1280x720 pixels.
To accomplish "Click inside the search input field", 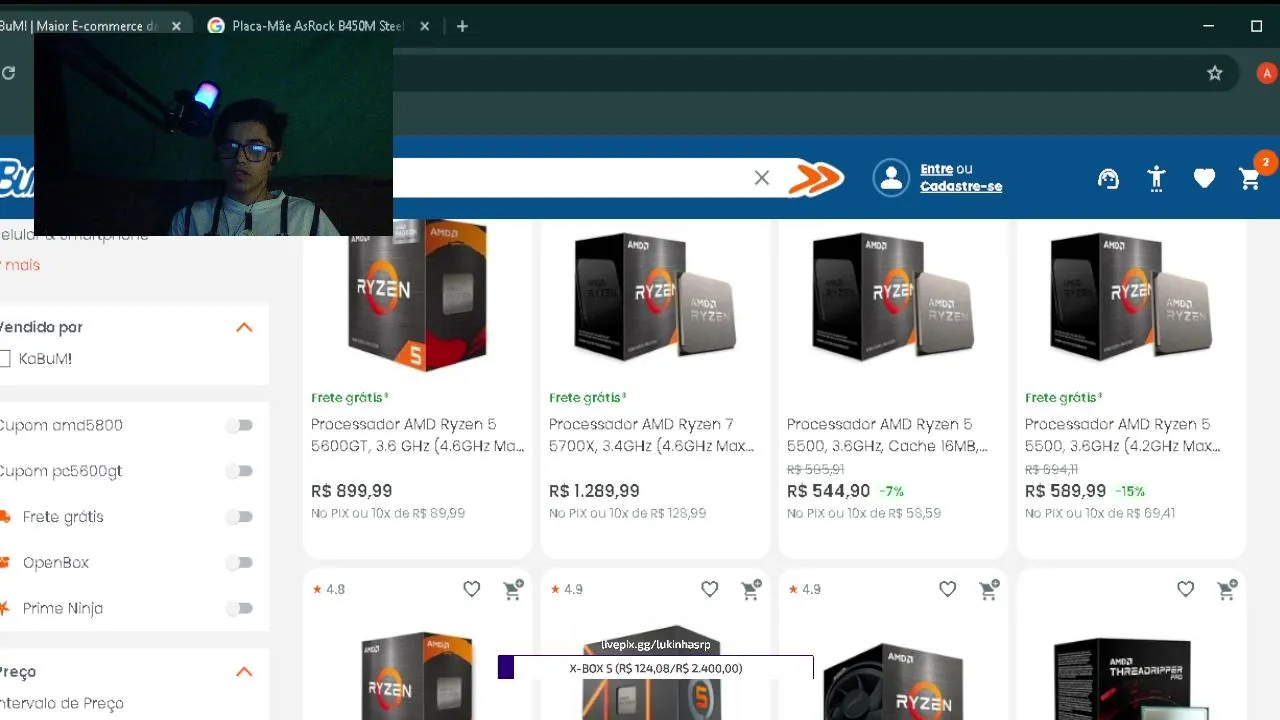I will [x=570, y=178].
